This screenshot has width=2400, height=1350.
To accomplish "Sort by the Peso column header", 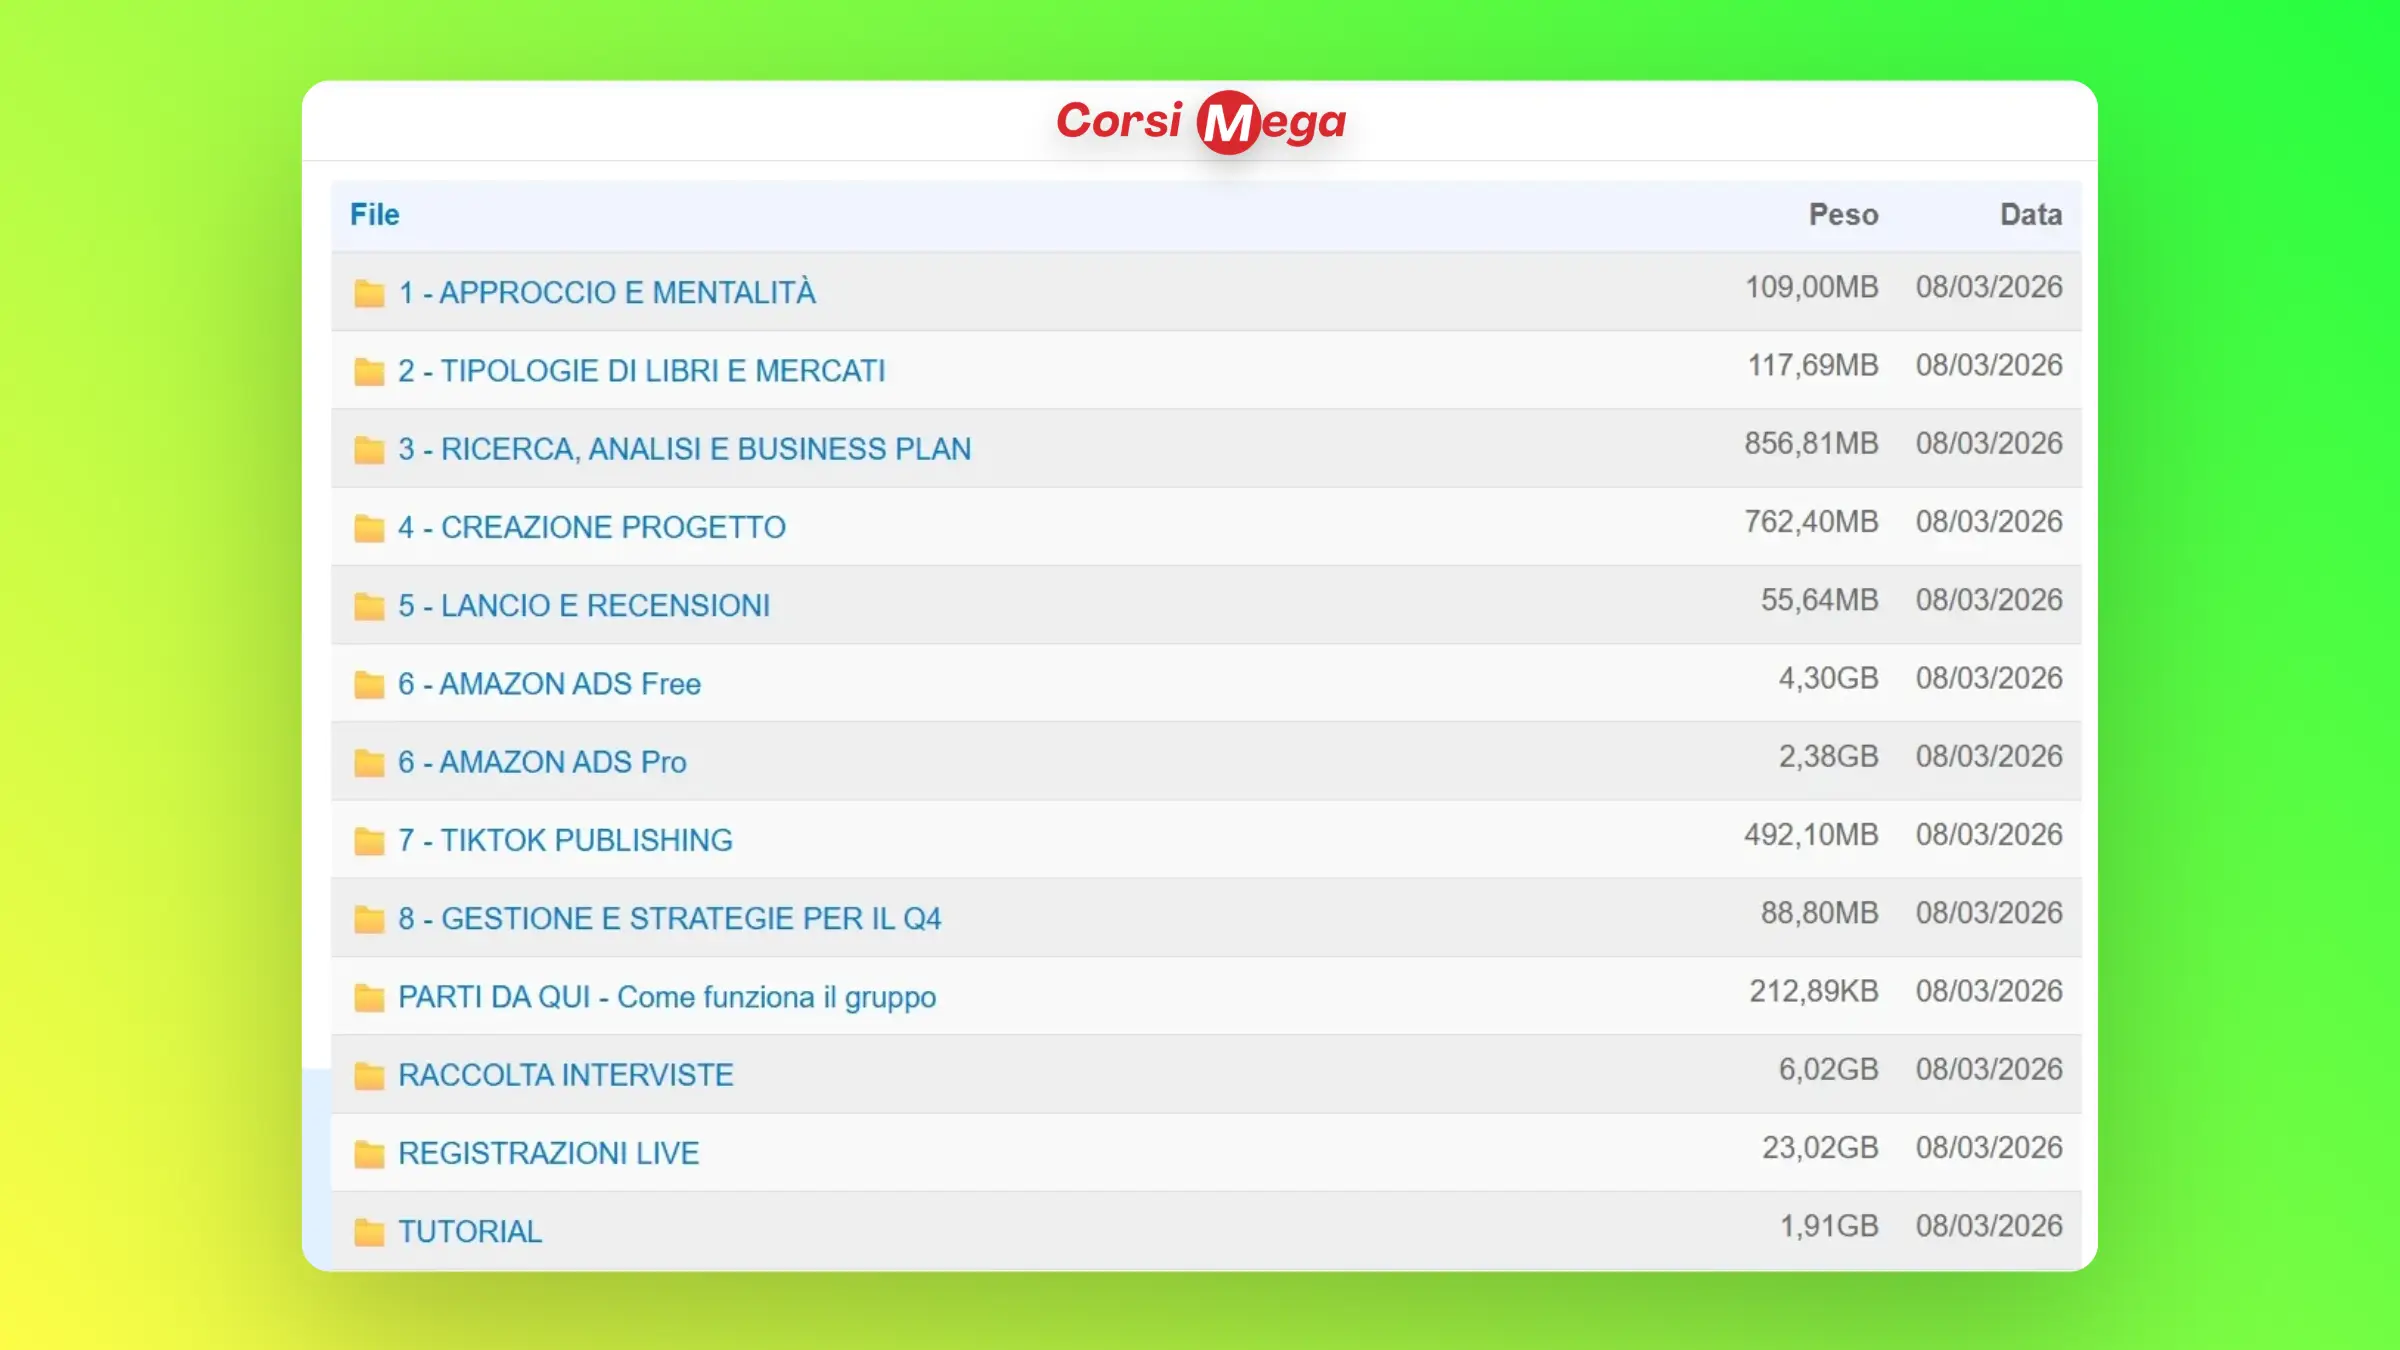I will (x=1843, y=215).
